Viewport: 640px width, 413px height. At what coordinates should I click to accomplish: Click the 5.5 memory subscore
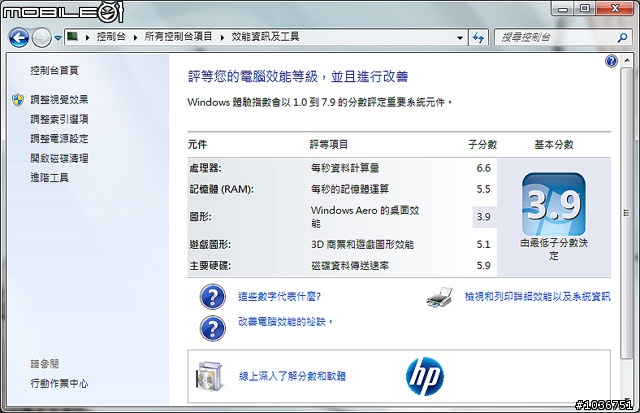coord(483,189)
